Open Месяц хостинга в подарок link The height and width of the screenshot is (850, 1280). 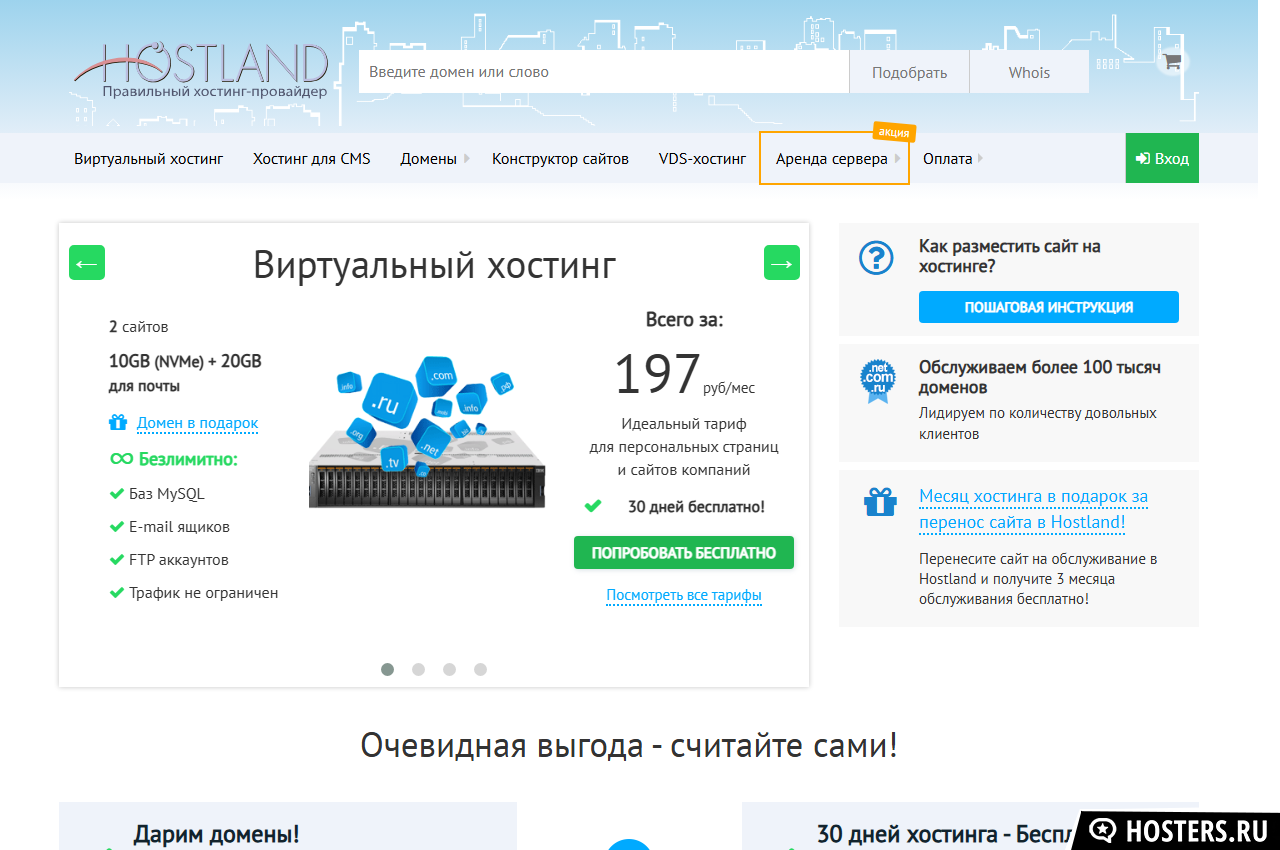pyautogui.click(x=1033, y=509)
